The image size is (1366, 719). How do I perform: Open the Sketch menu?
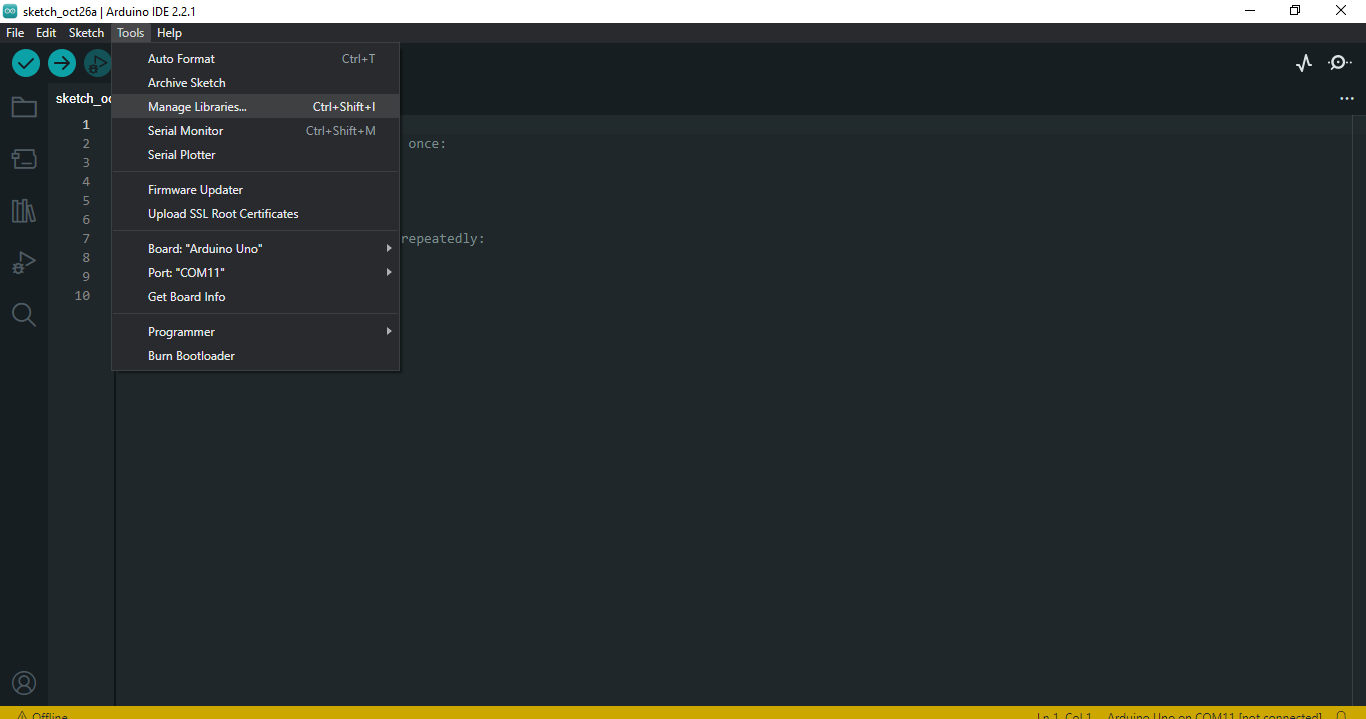click(86, 32)
